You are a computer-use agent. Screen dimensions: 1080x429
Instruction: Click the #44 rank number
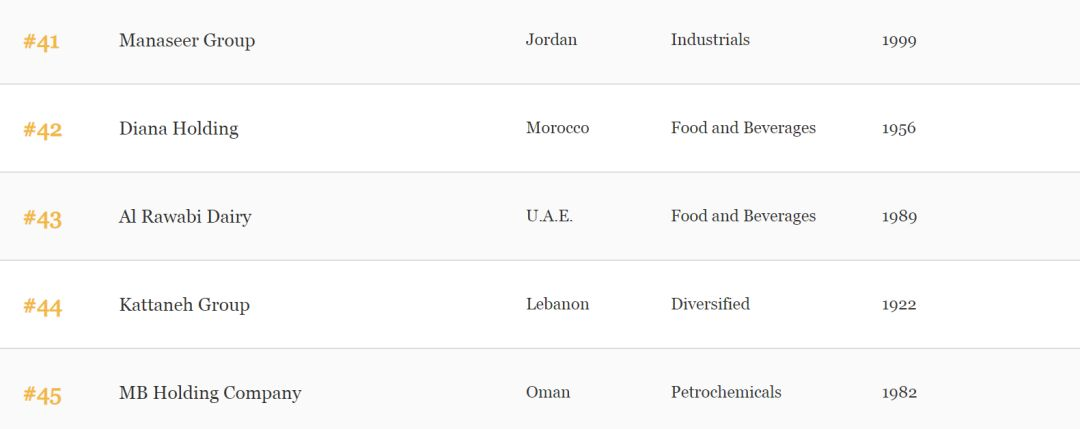(43, 306)
